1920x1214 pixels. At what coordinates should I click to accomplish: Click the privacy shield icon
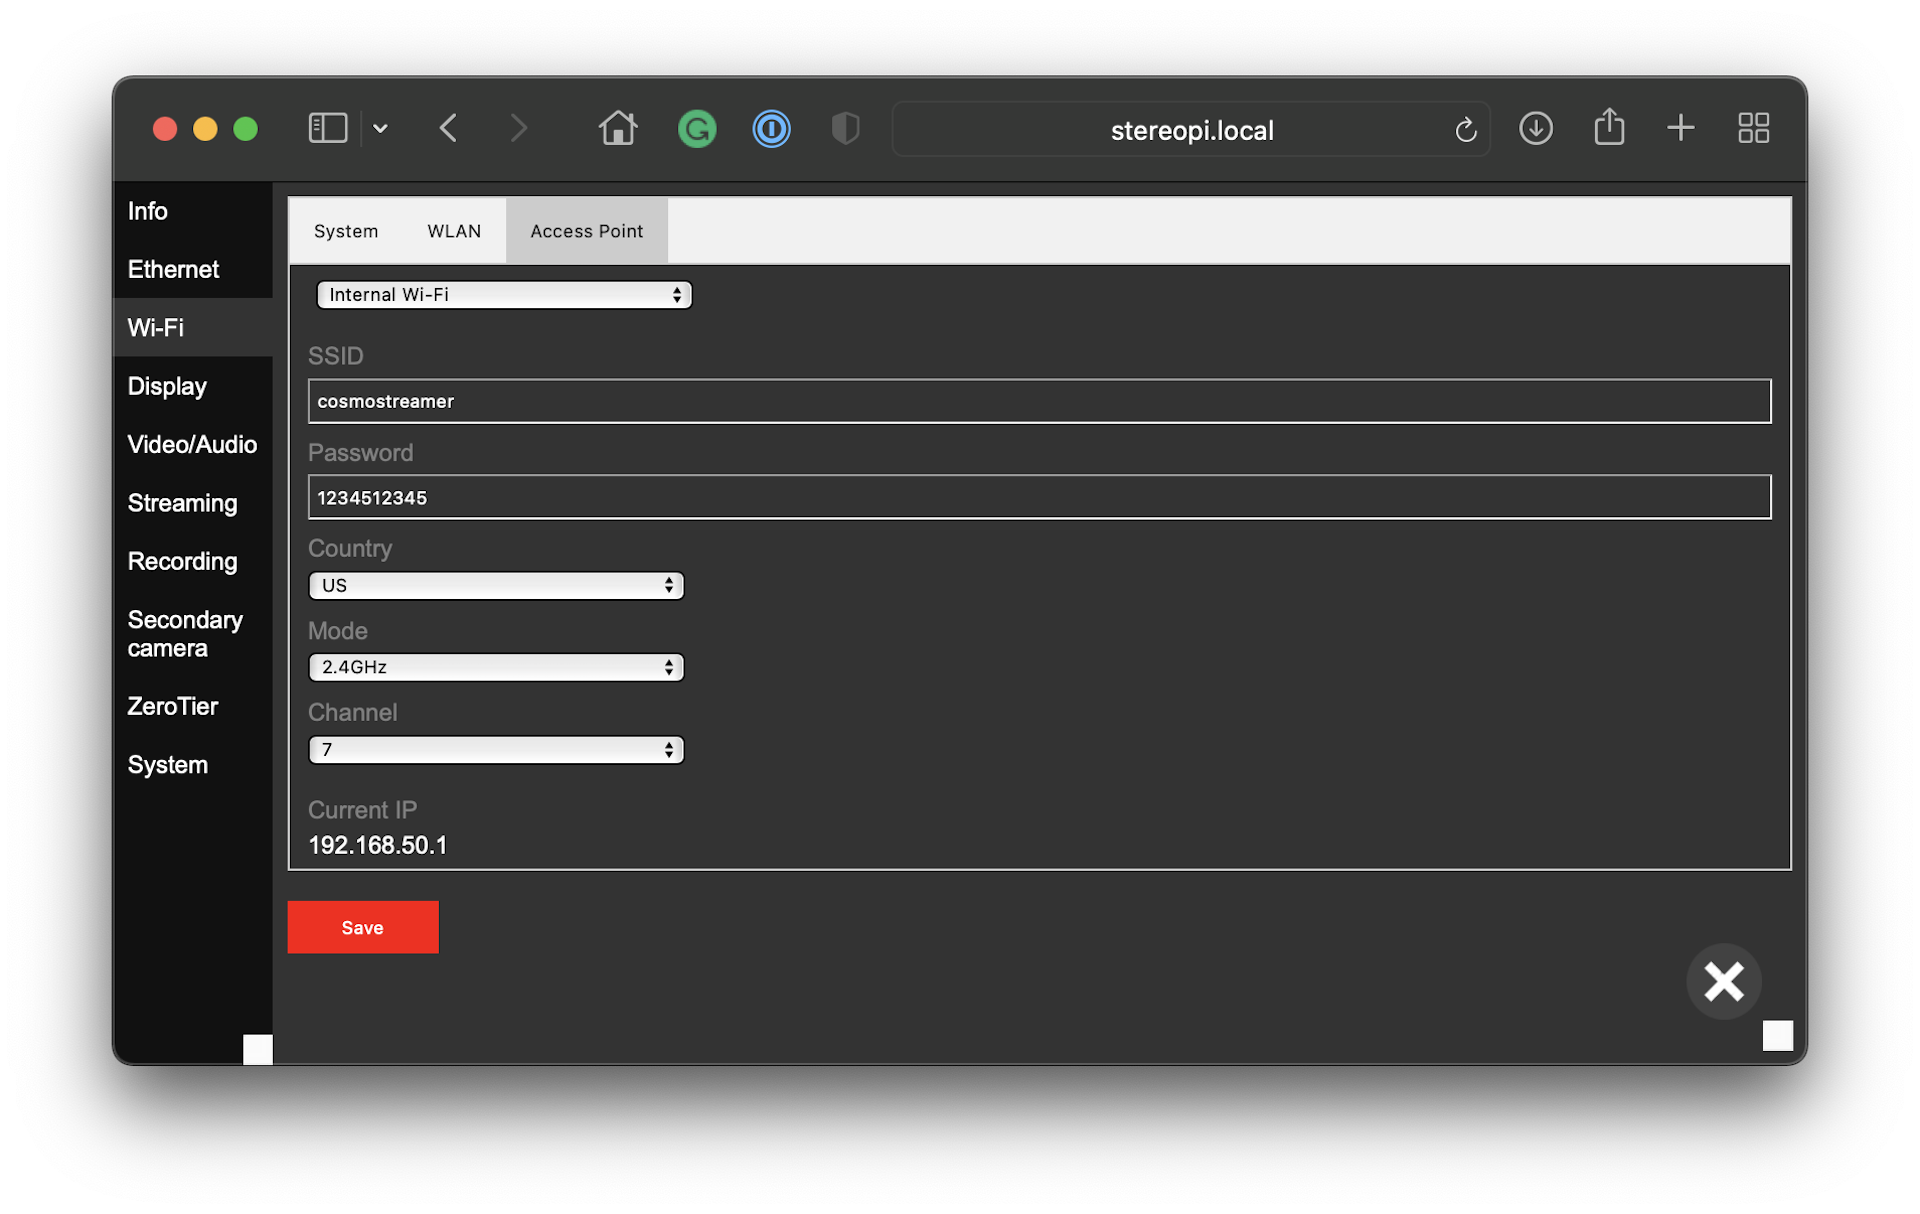click(x=845, y=128)
